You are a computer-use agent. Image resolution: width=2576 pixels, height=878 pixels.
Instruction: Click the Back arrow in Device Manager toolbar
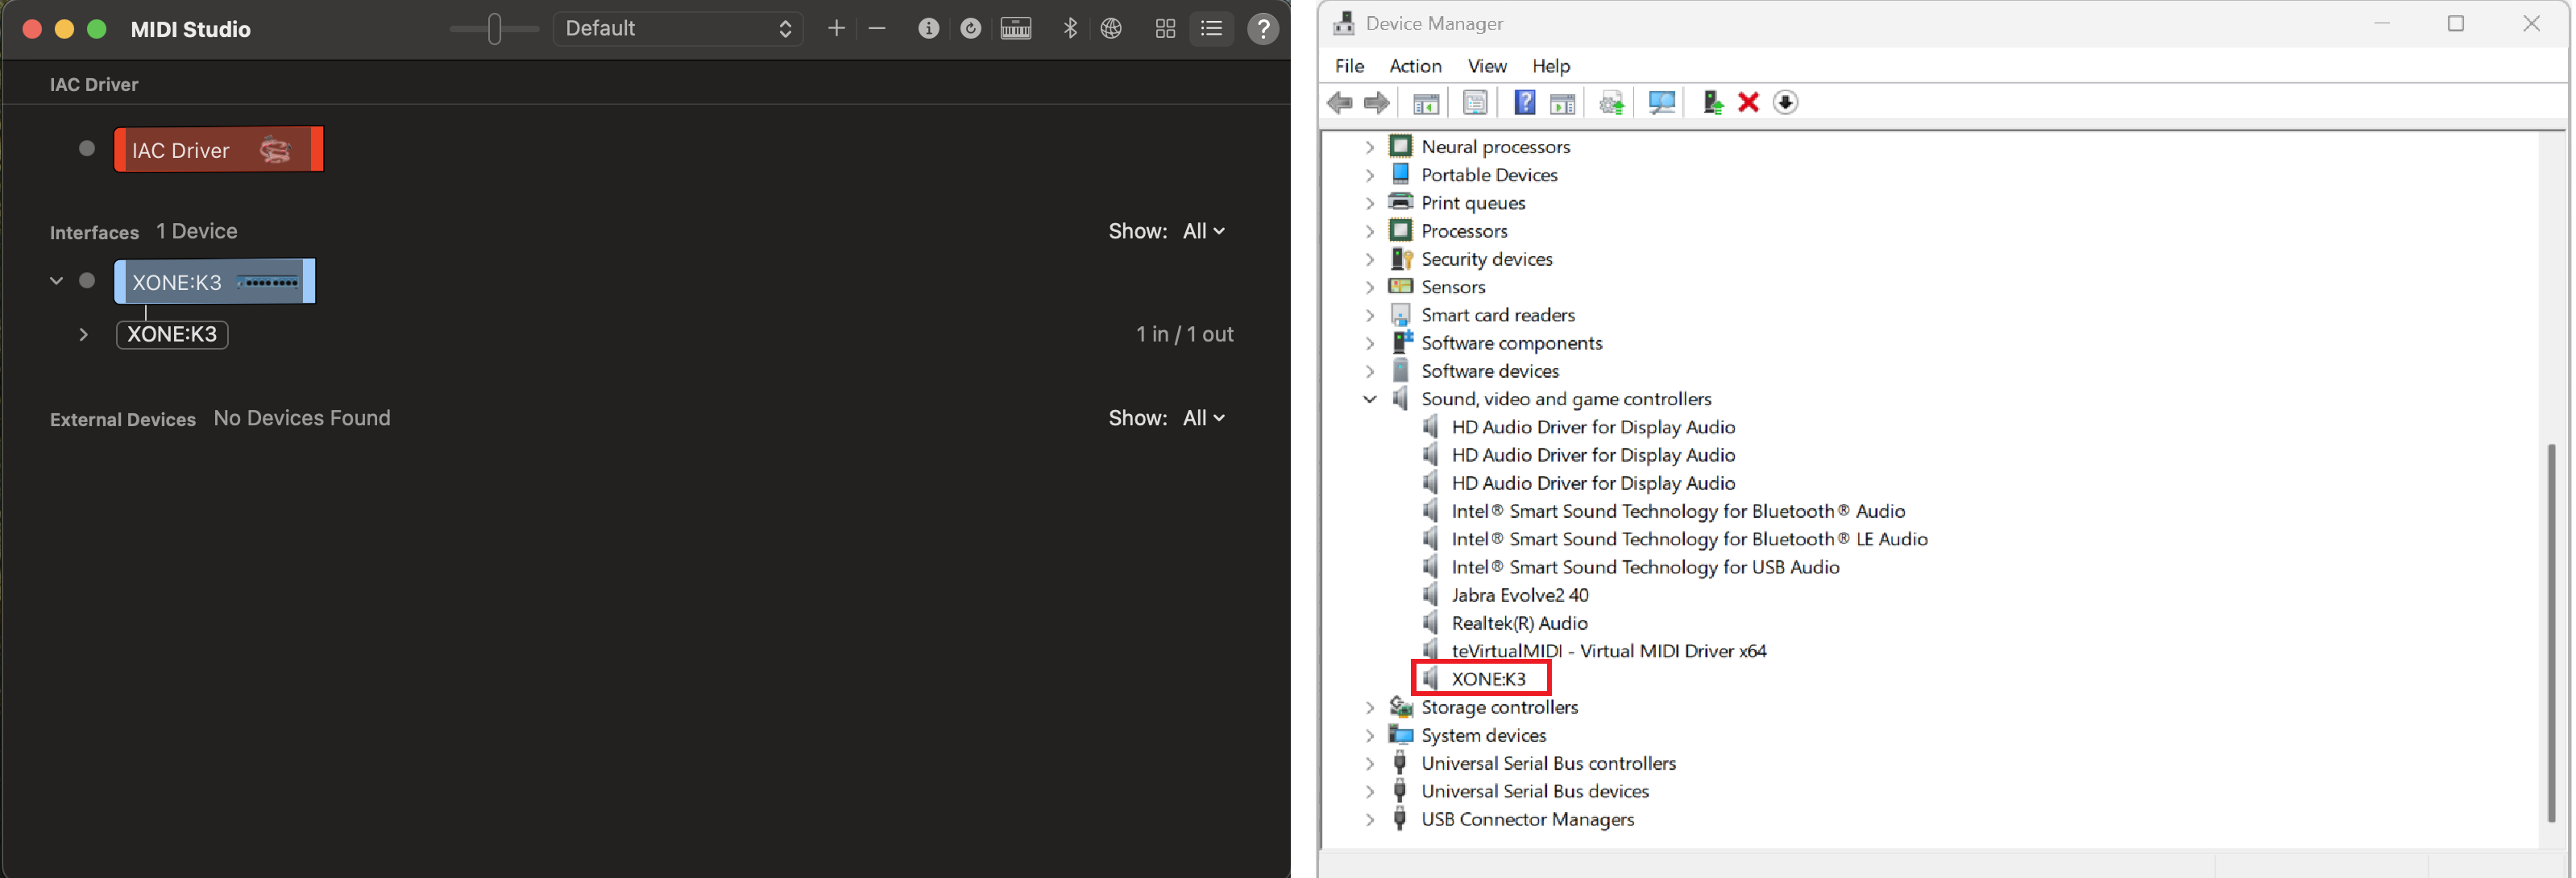pyautogui.click(x=1340, y=102)
